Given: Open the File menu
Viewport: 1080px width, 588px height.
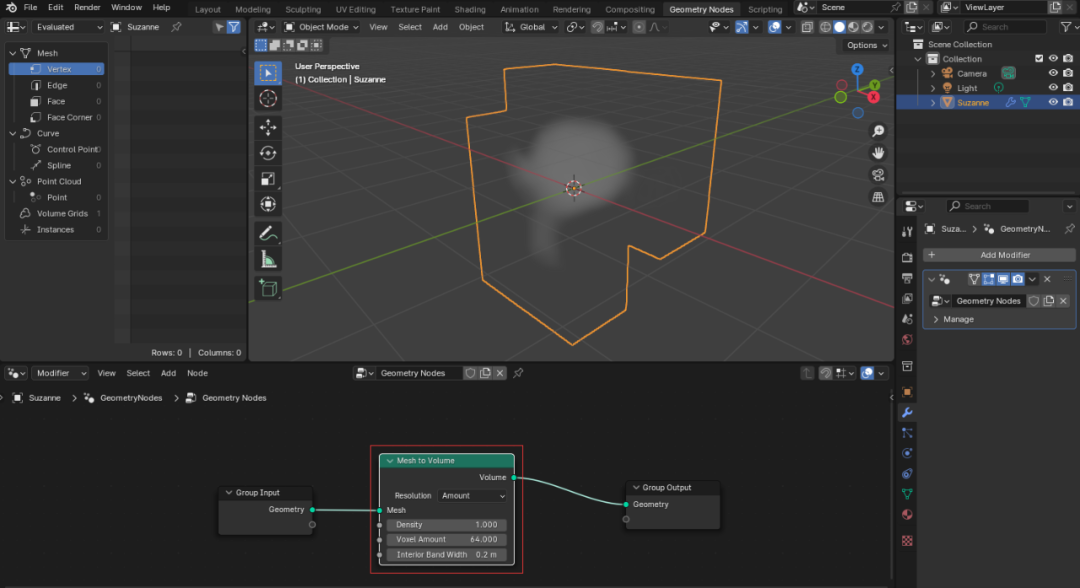Looking at the screenshot, I should pyautogui.click(x=30, y=8).
